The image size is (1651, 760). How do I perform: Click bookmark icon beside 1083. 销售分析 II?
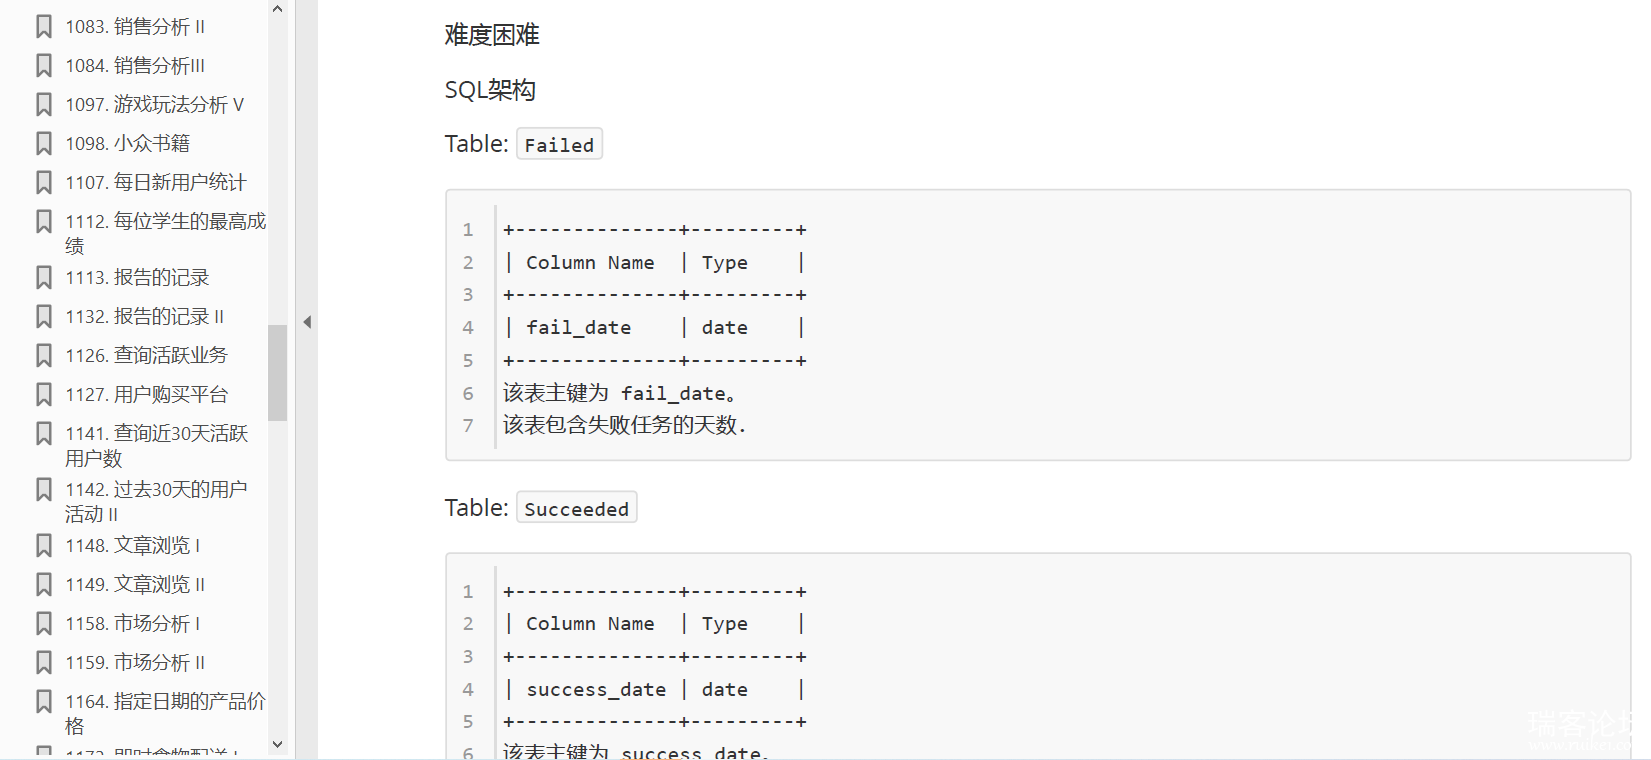[44, 27]
